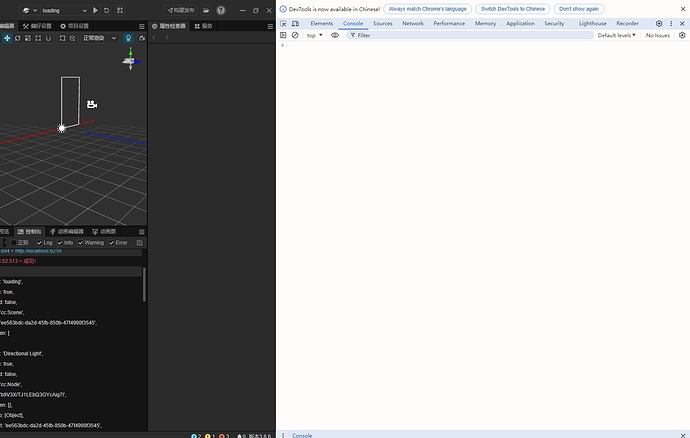690x438 pixels.
Task: Switch to the animation graph tab
Action: pos(104,232)
